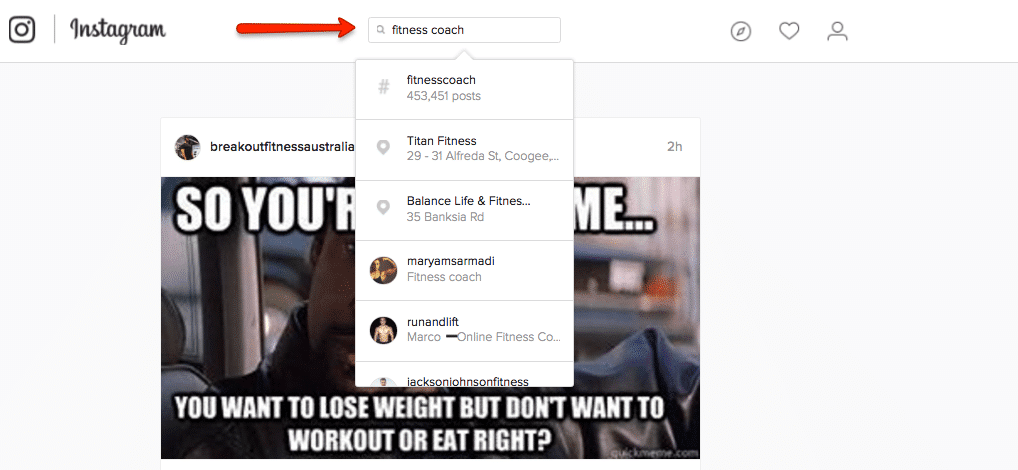
Task: Open the profile person icon
Action: (838, 31)
